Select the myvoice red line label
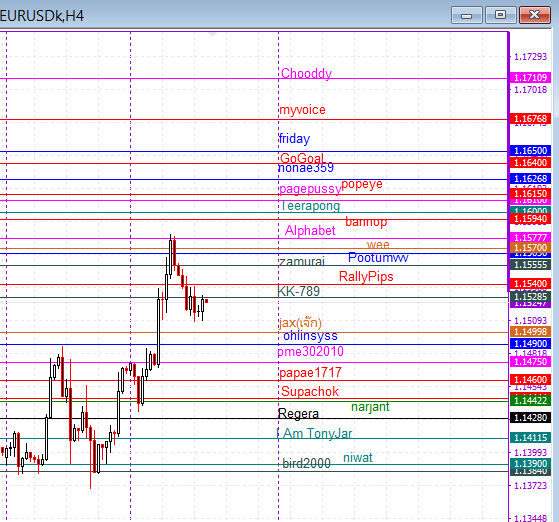Screen dimensions: 559x522 tap(302, 110)
